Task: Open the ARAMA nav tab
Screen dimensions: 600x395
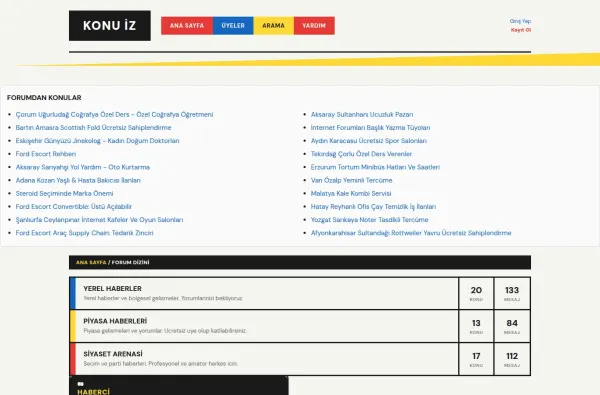Action: click(274, 26)
